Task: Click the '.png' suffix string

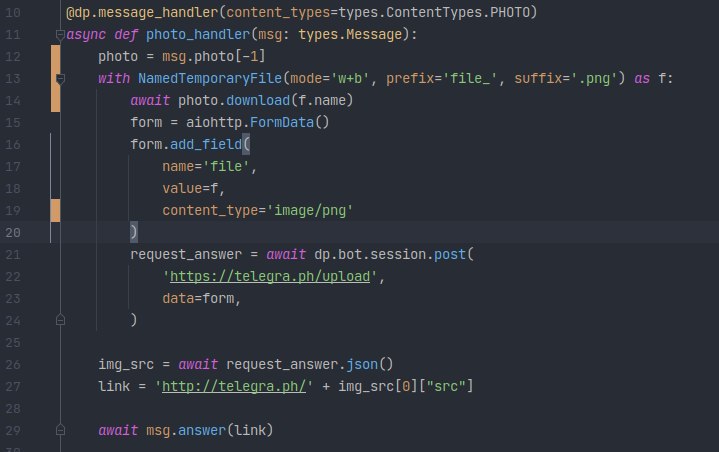Action: 593,78
